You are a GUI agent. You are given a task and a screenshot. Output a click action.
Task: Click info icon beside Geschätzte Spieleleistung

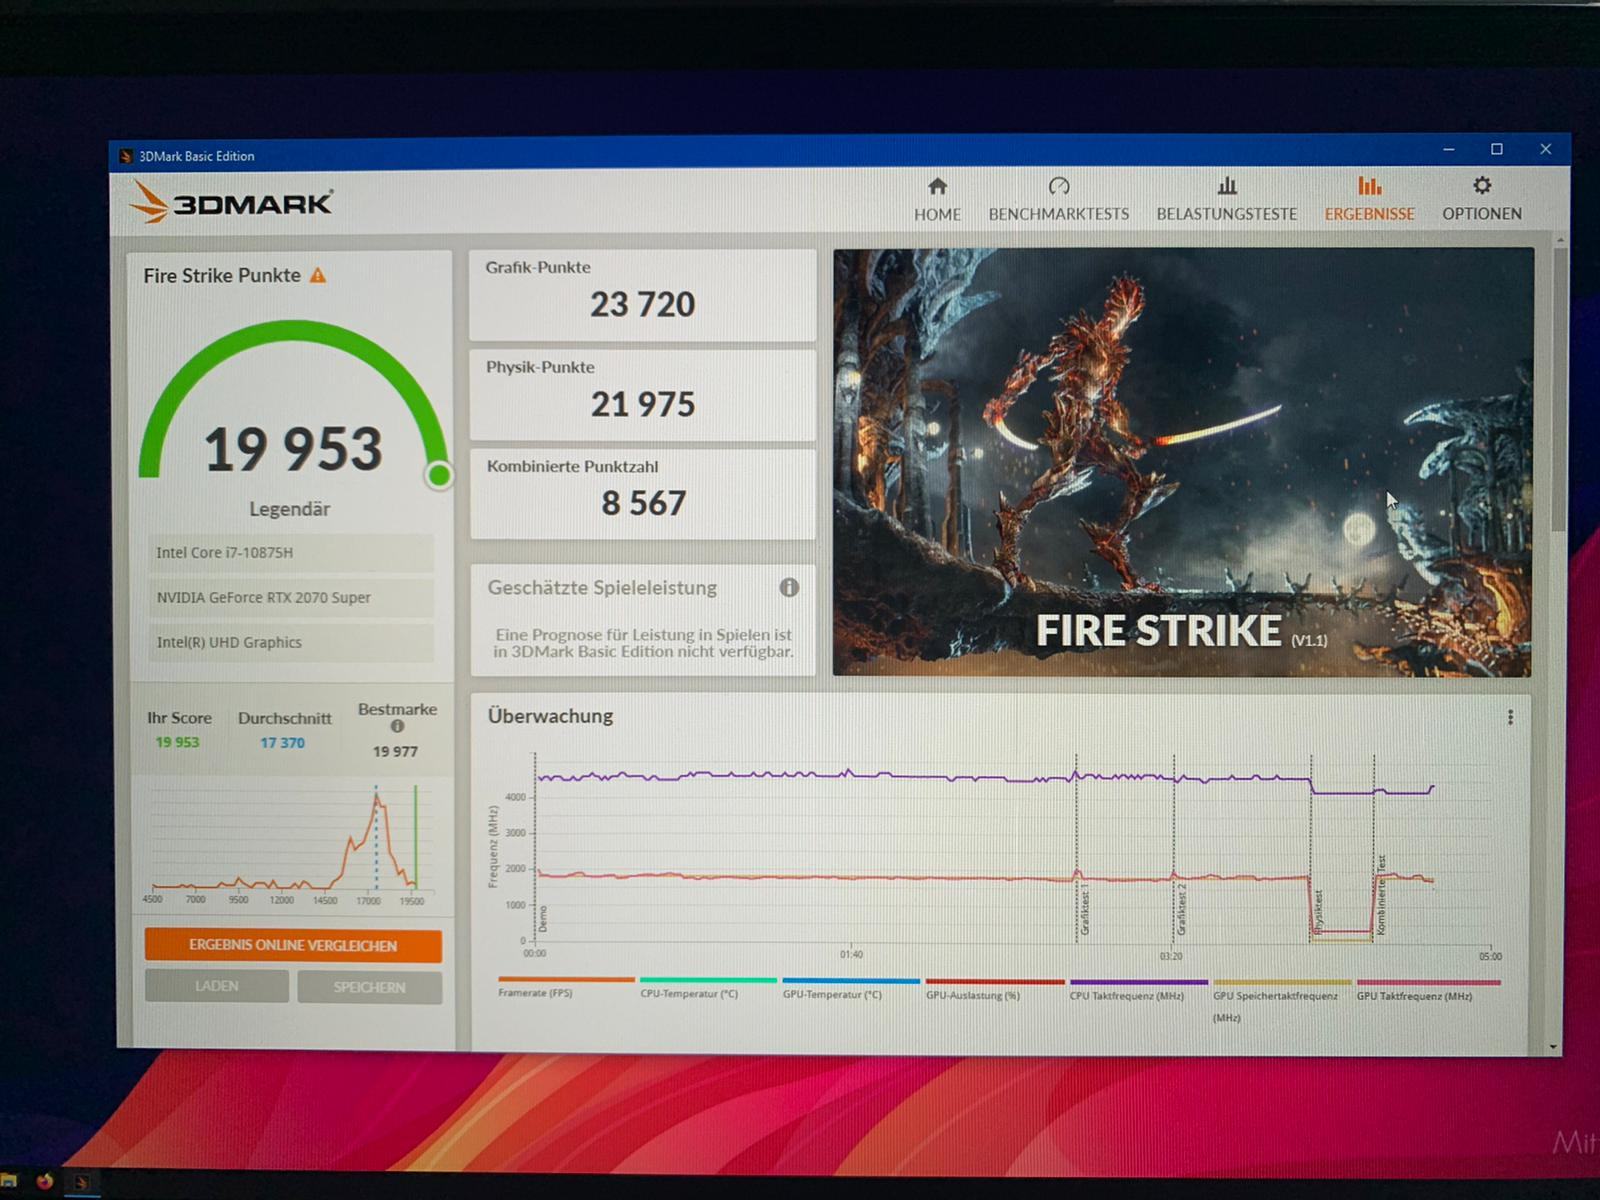click(x=789, y=587)
